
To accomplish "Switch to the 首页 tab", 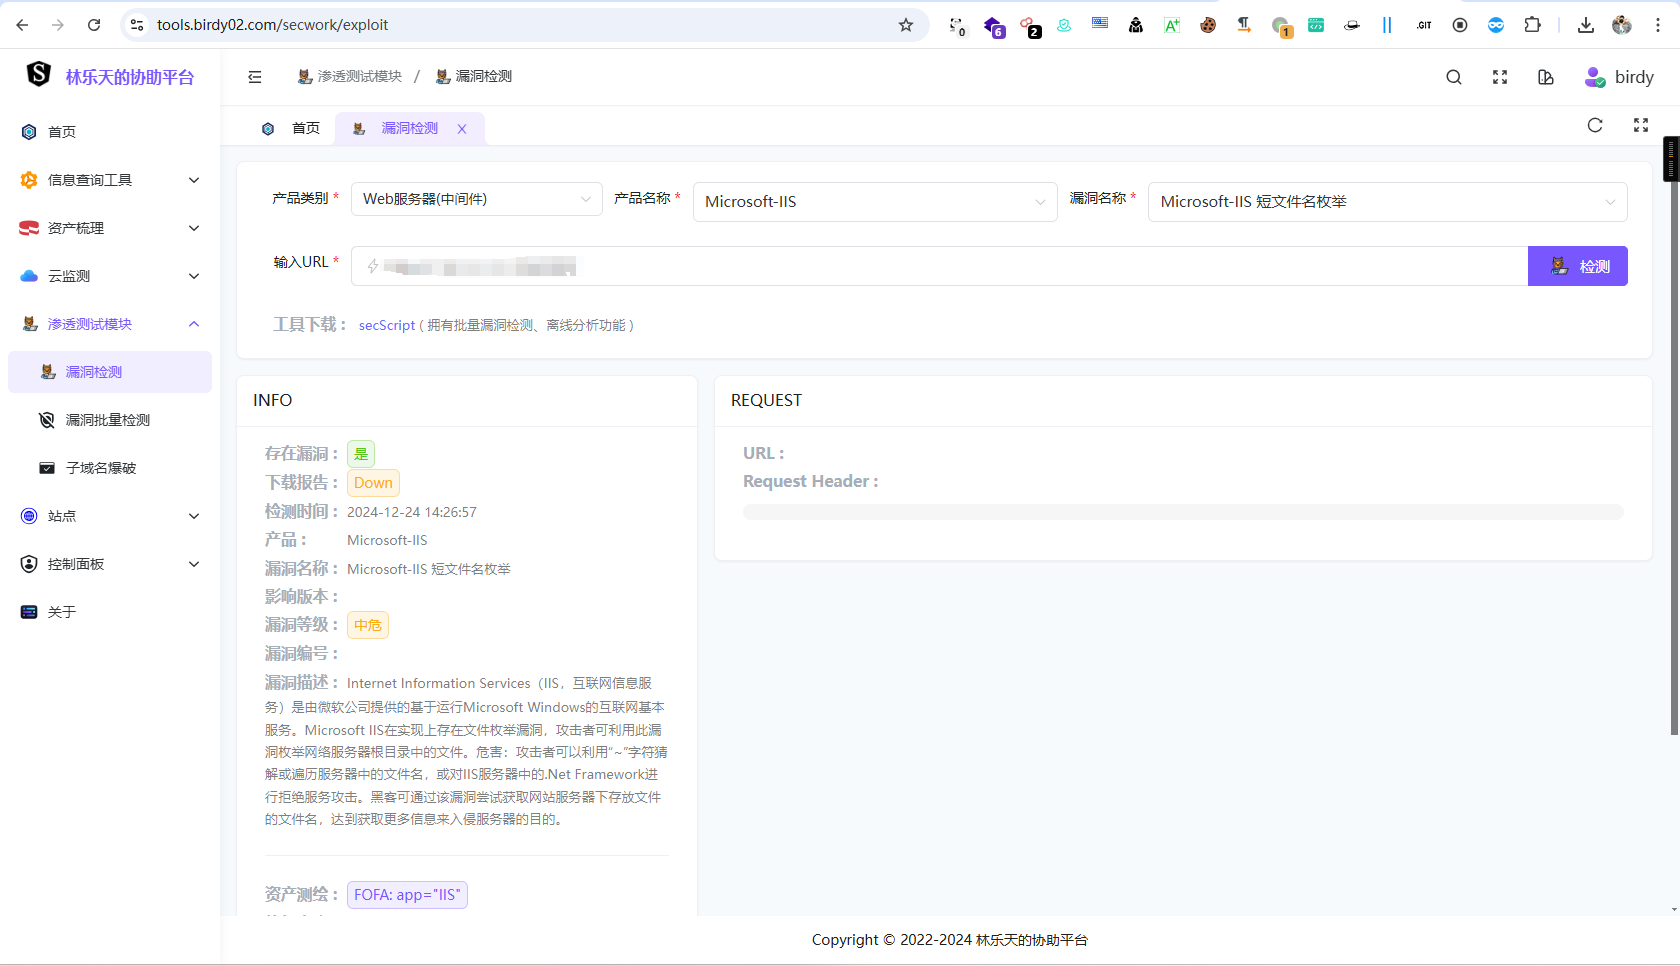I will [305, 128].
